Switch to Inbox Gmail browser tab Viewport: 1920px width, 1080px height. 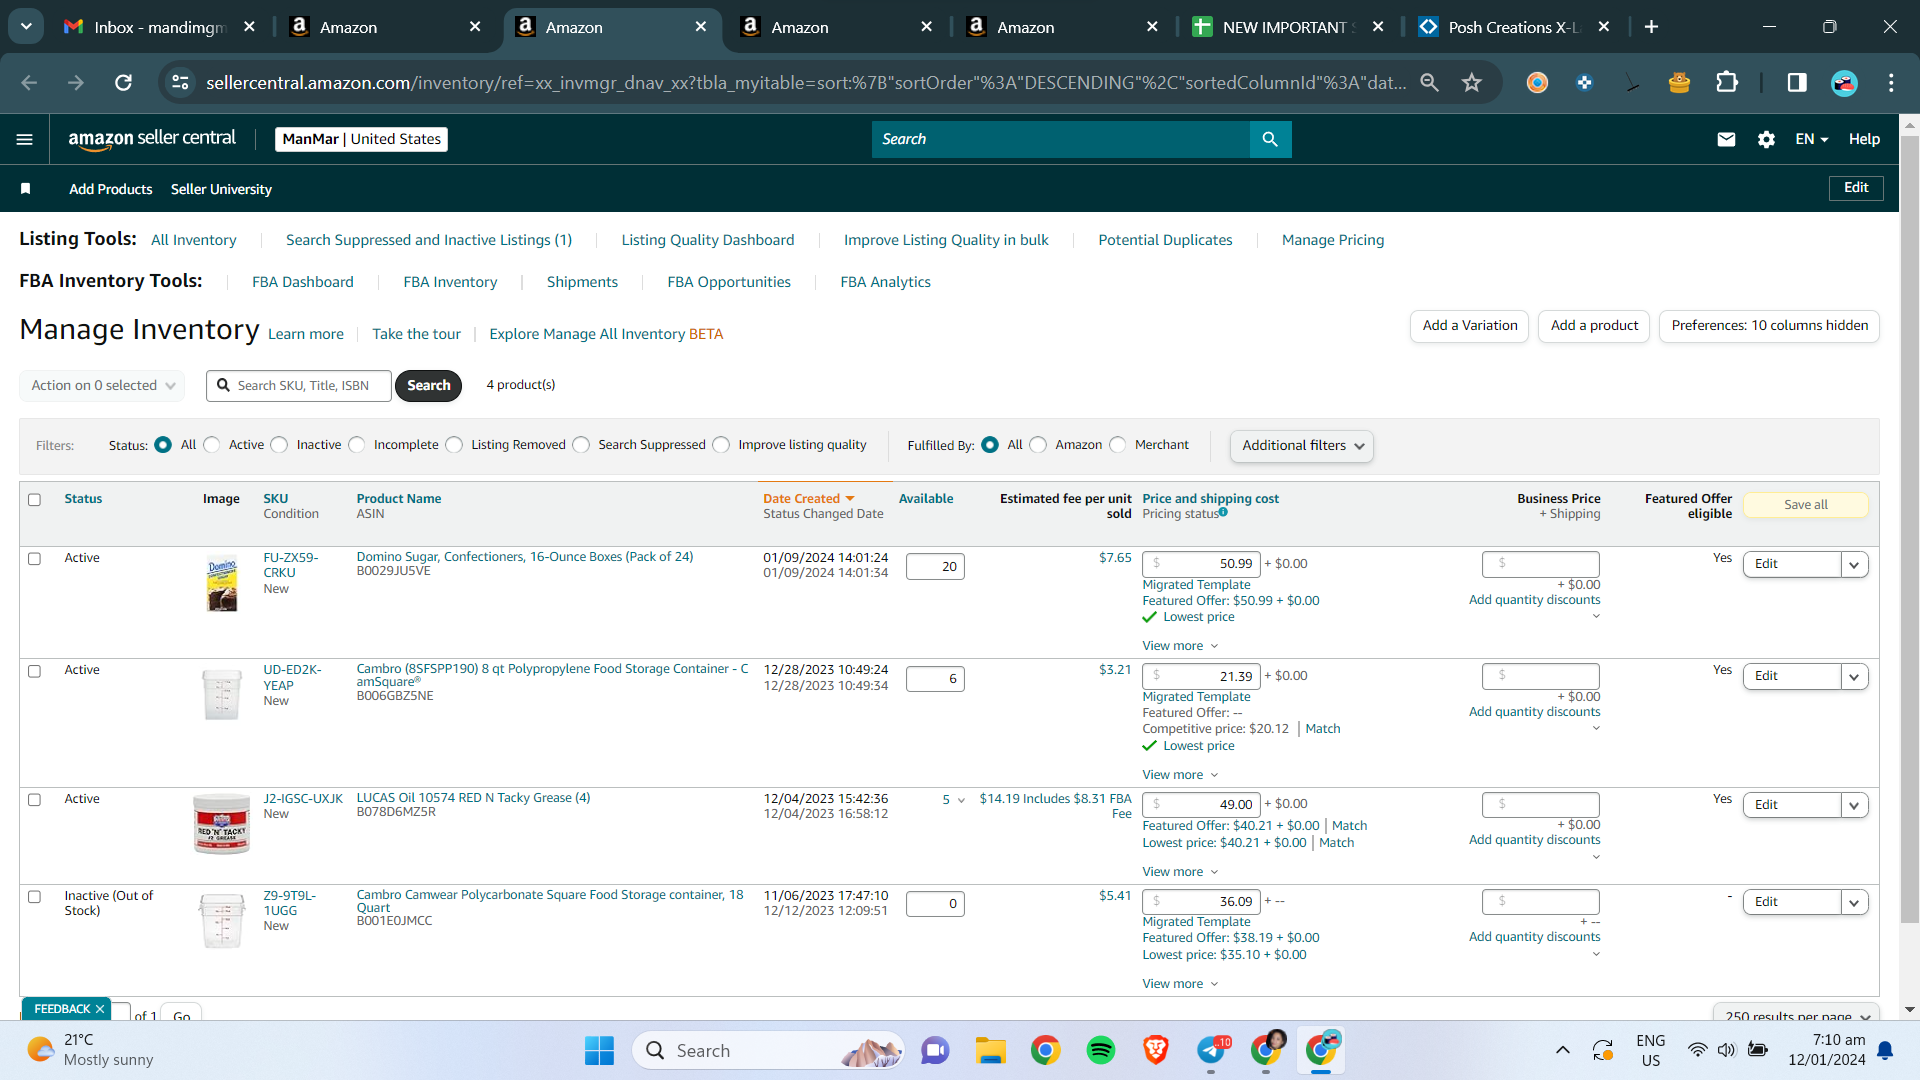[158, 27]
